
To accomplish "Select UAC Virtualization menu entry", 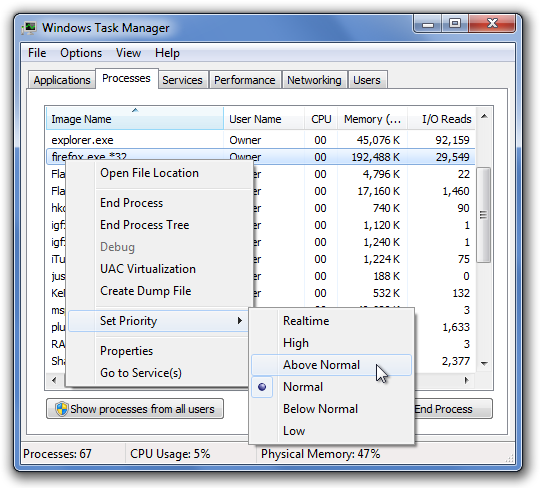I will 160,269.
